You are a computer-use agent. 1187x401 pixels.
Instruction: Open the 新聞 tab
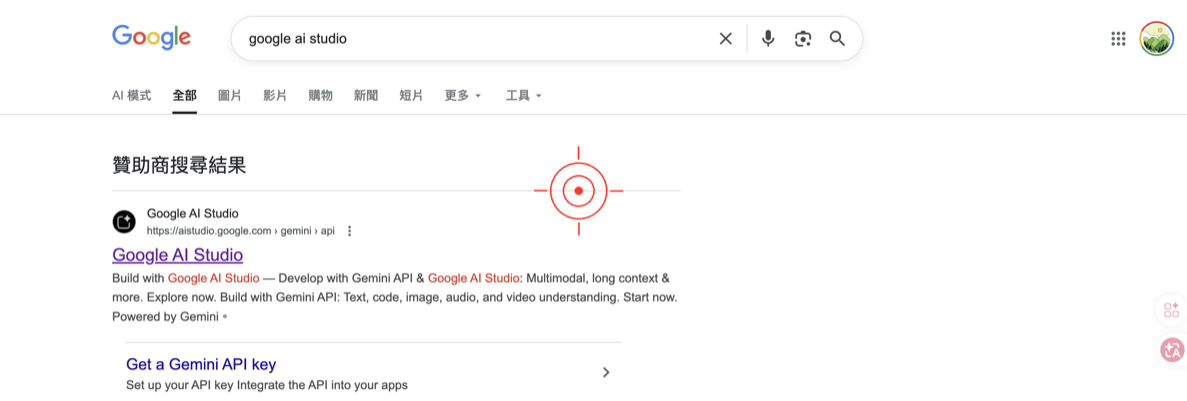pyautogui.click(x=366, y=95)
